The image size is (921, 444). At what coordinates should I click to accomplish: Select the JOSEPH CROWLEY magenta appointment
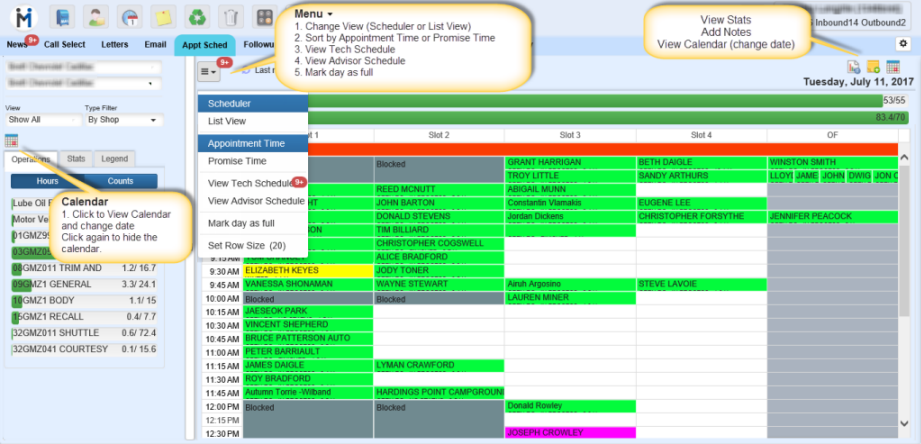pyautogui.click(x=570, y=433)
